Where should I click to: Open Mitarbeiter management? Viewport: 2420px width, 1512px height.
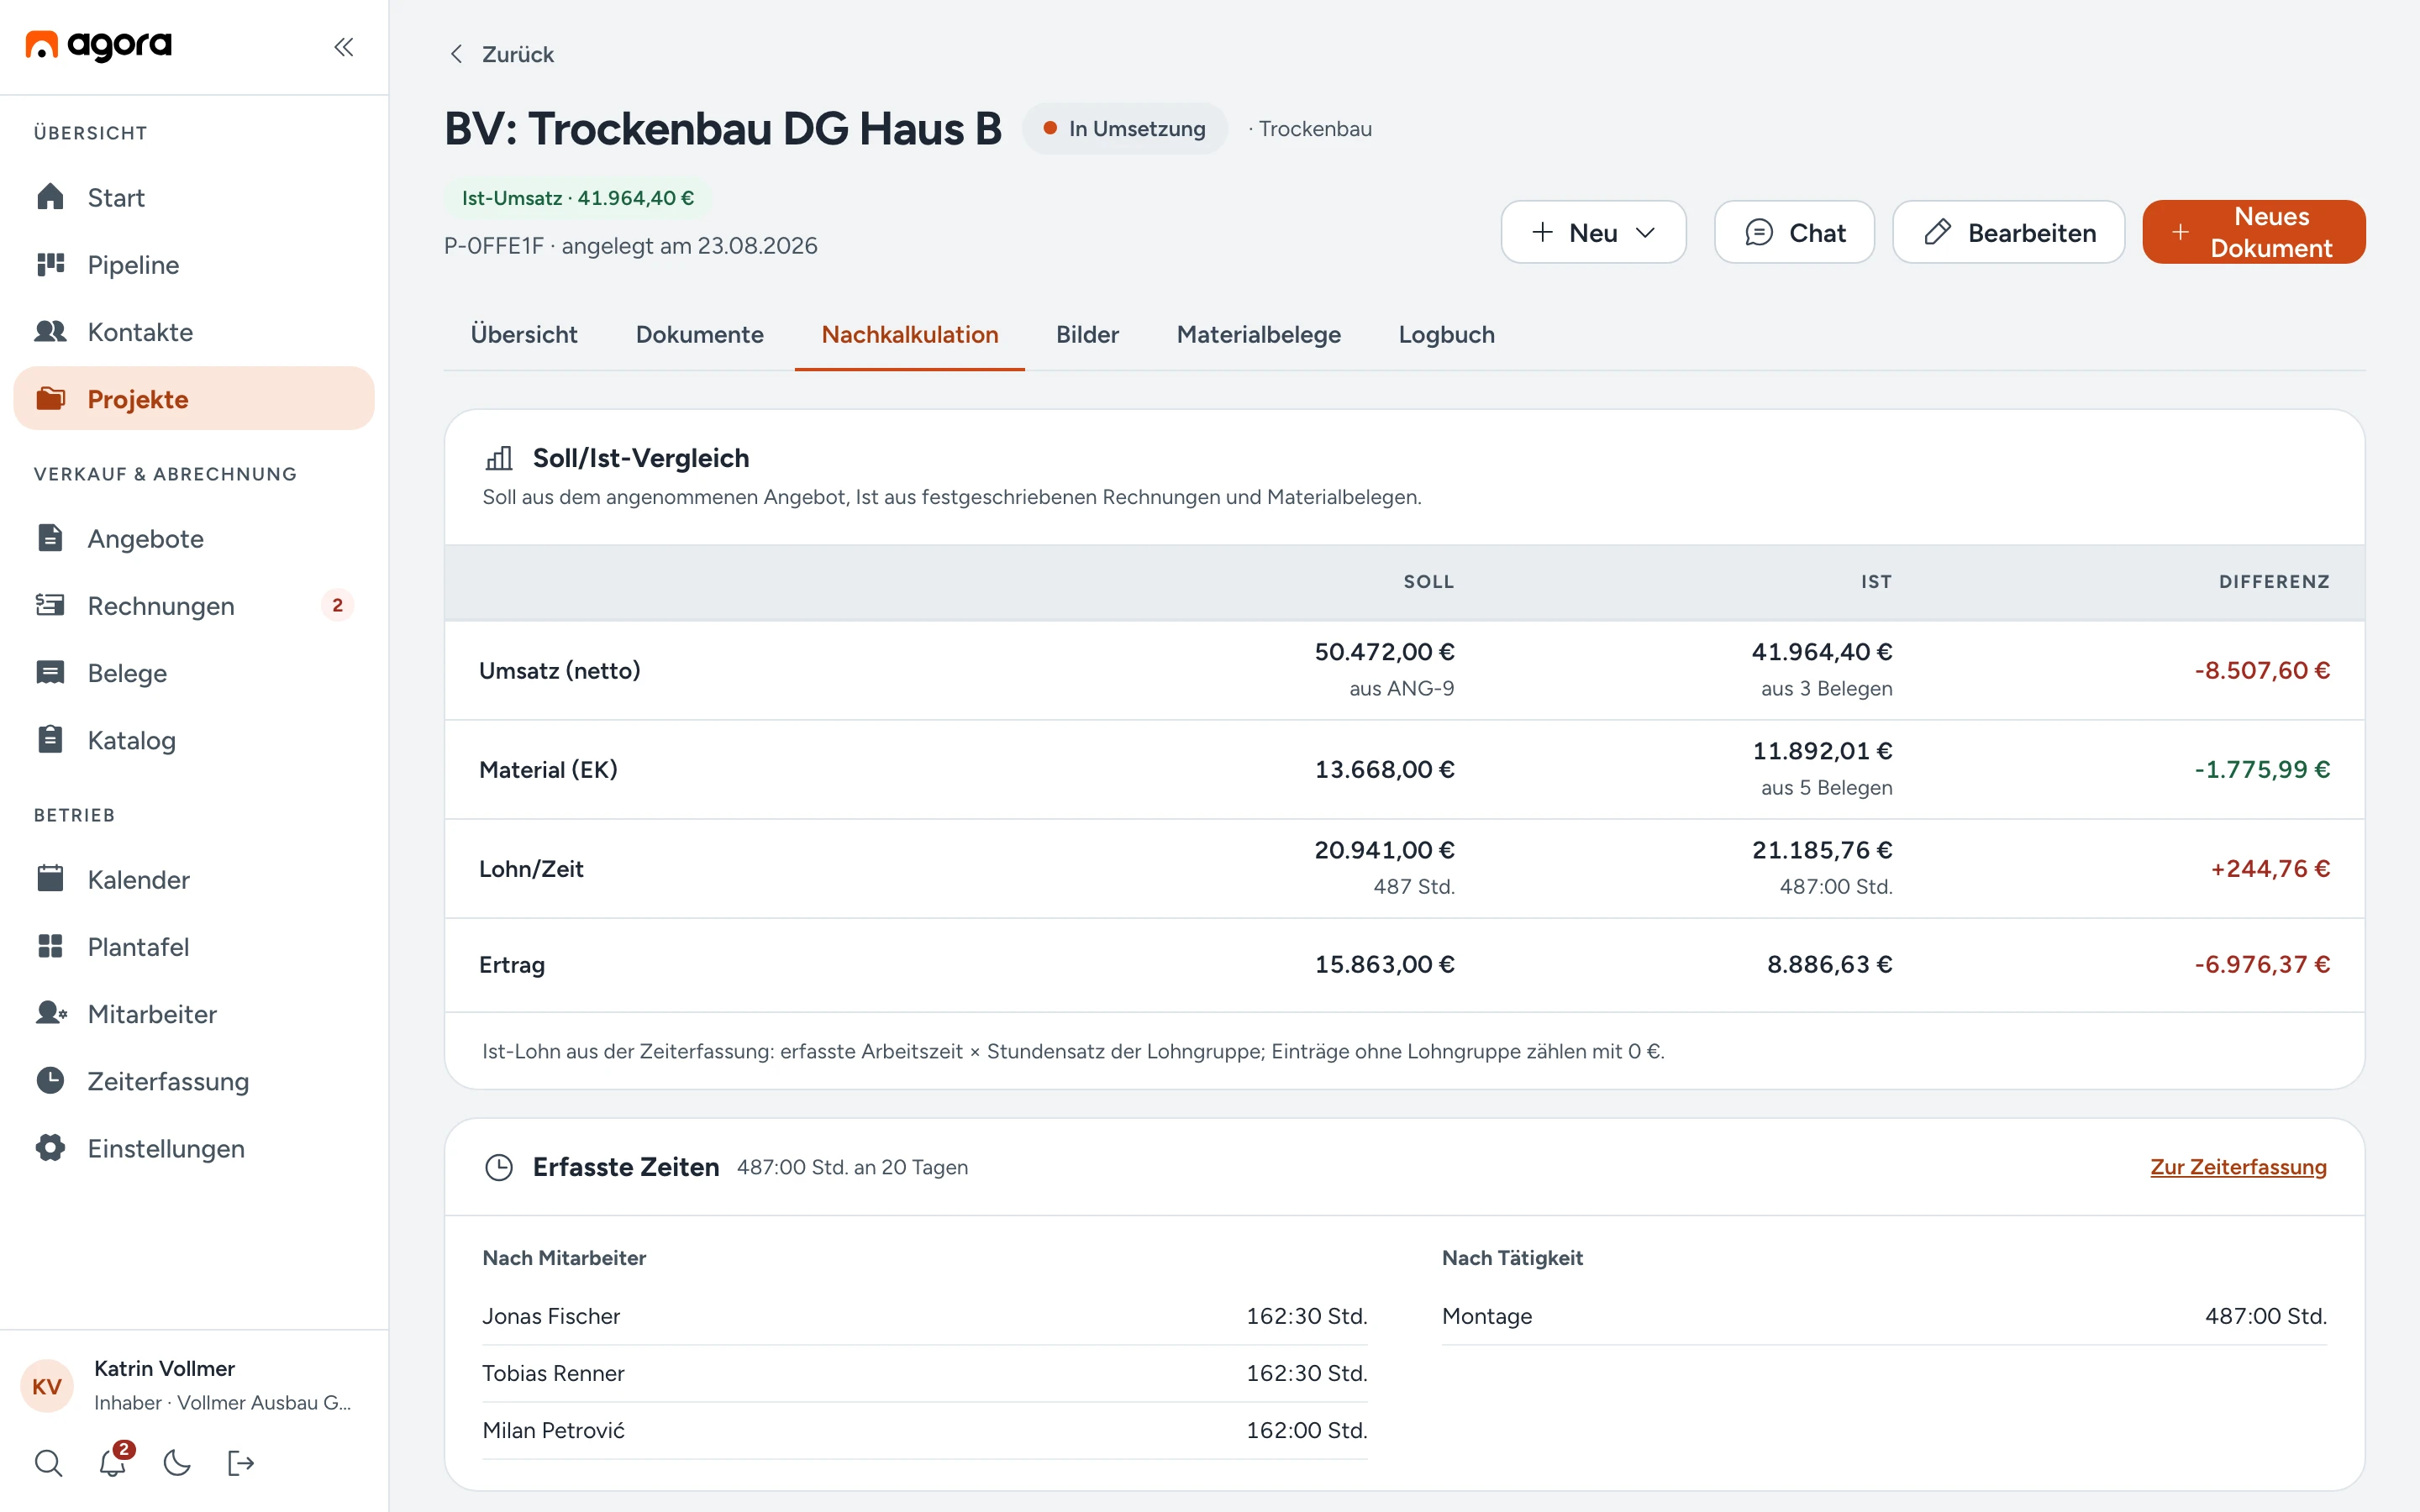click(194, 1013)
